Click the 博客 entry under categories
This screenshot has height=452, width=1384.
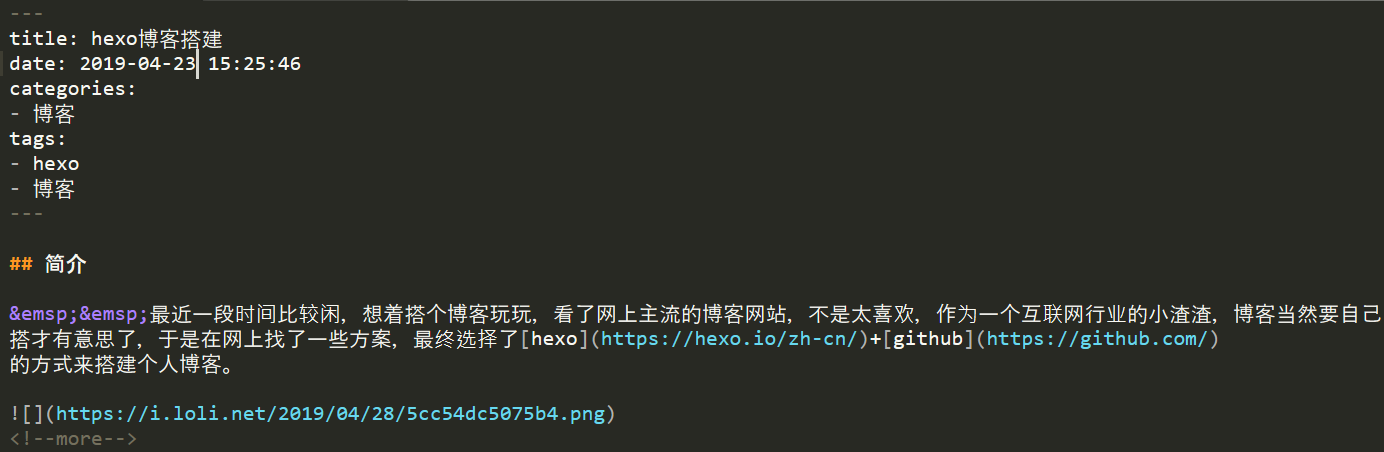tap(54, 114)
